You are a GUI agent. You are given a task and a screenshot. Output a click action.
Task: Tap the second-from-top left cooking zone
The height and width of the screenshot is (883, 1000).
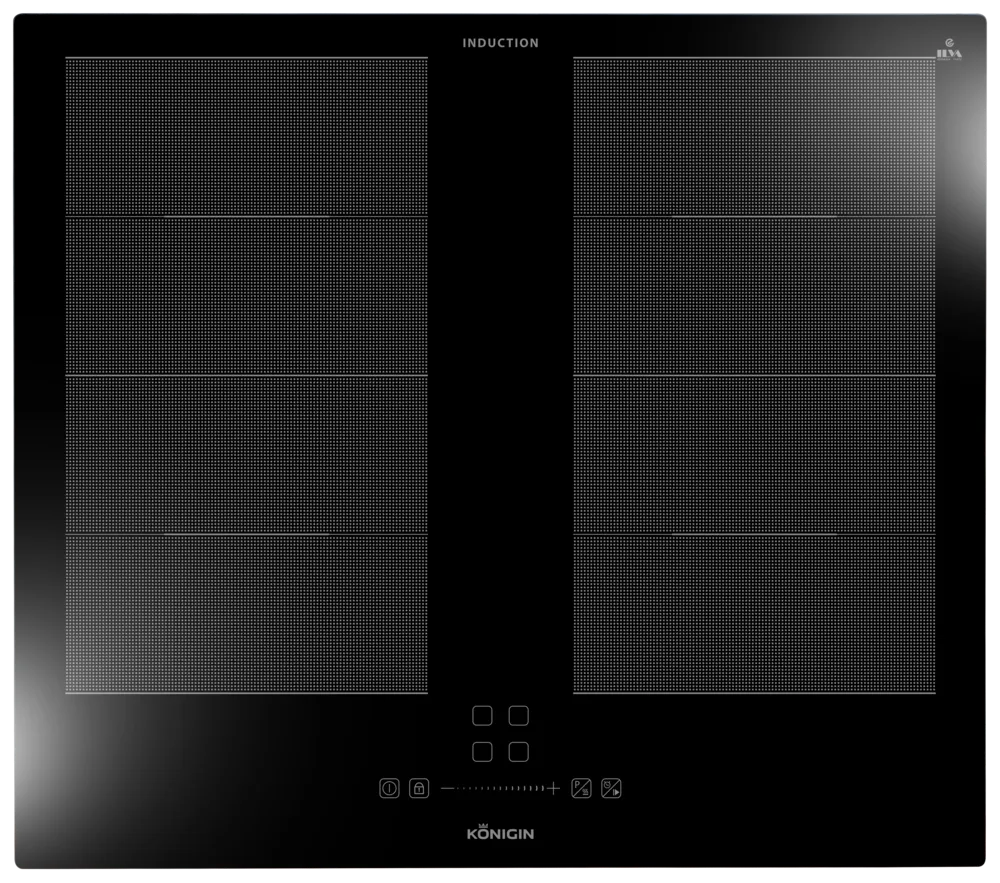click(x=246, y=296)
